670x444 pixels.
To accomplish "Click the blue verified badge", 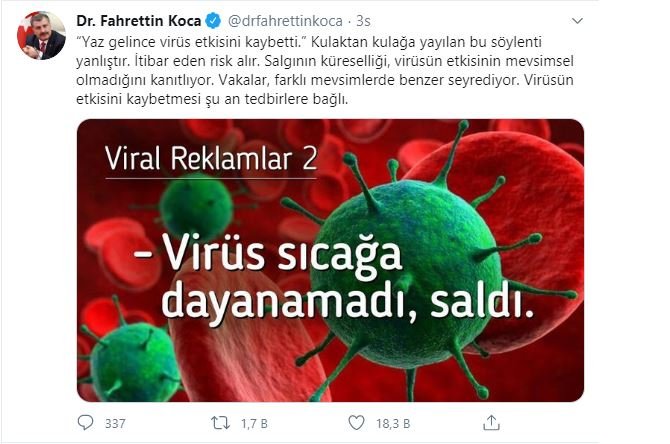I will (213, 21).
